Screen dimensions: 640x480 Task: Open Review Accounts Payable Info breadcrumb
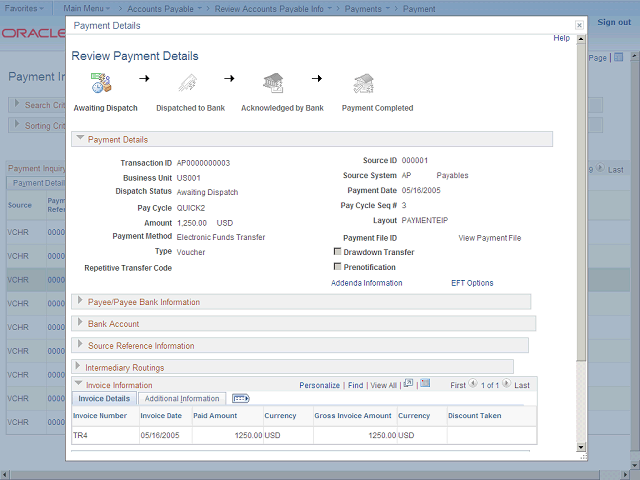pos(273,9)
